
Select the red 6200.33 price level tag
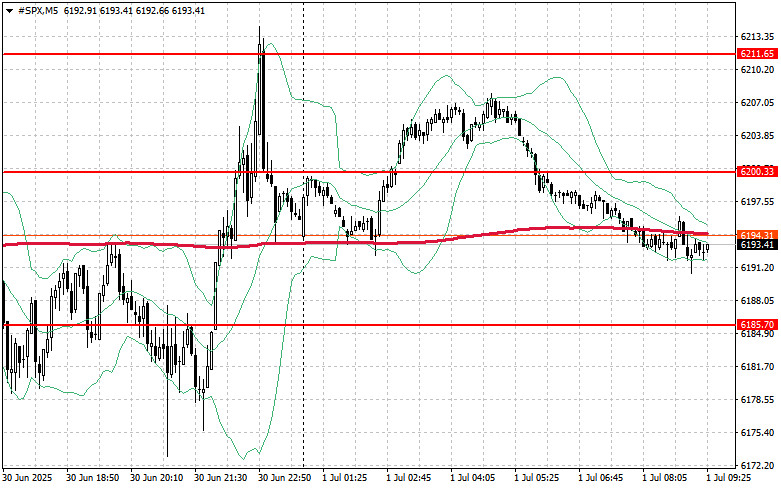754,172
